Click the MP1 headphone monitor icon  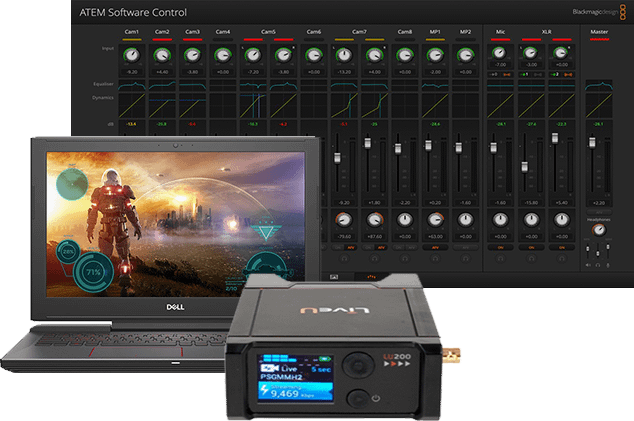point(435,258)
